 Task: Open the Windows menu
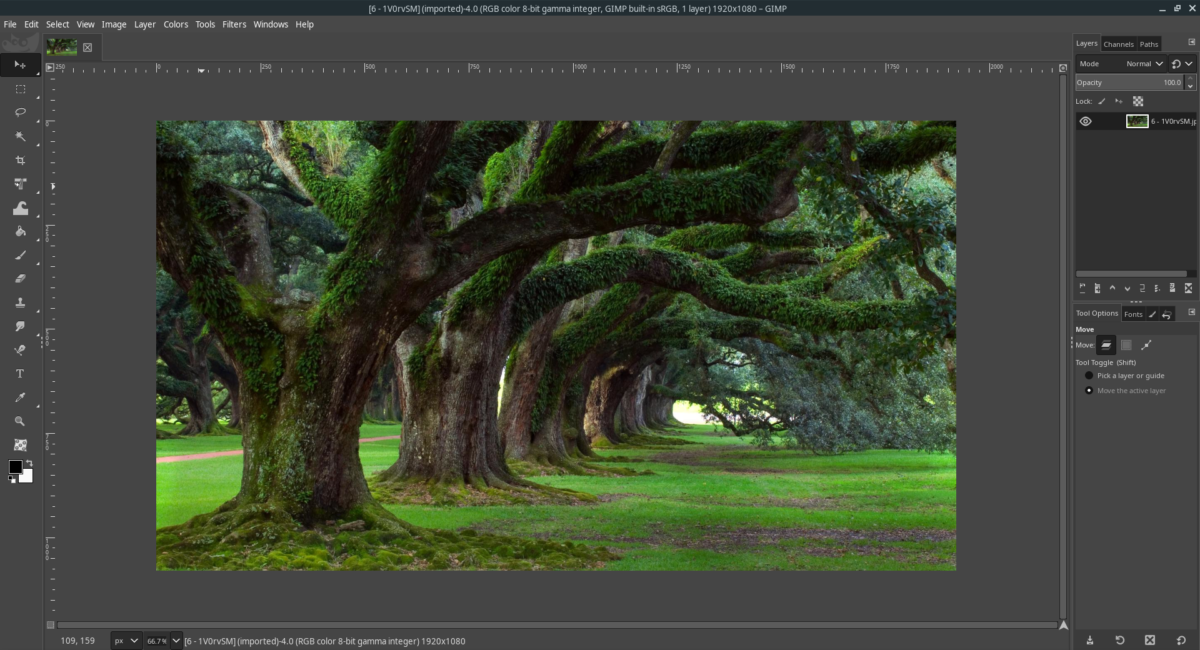[x=270, y=24]
